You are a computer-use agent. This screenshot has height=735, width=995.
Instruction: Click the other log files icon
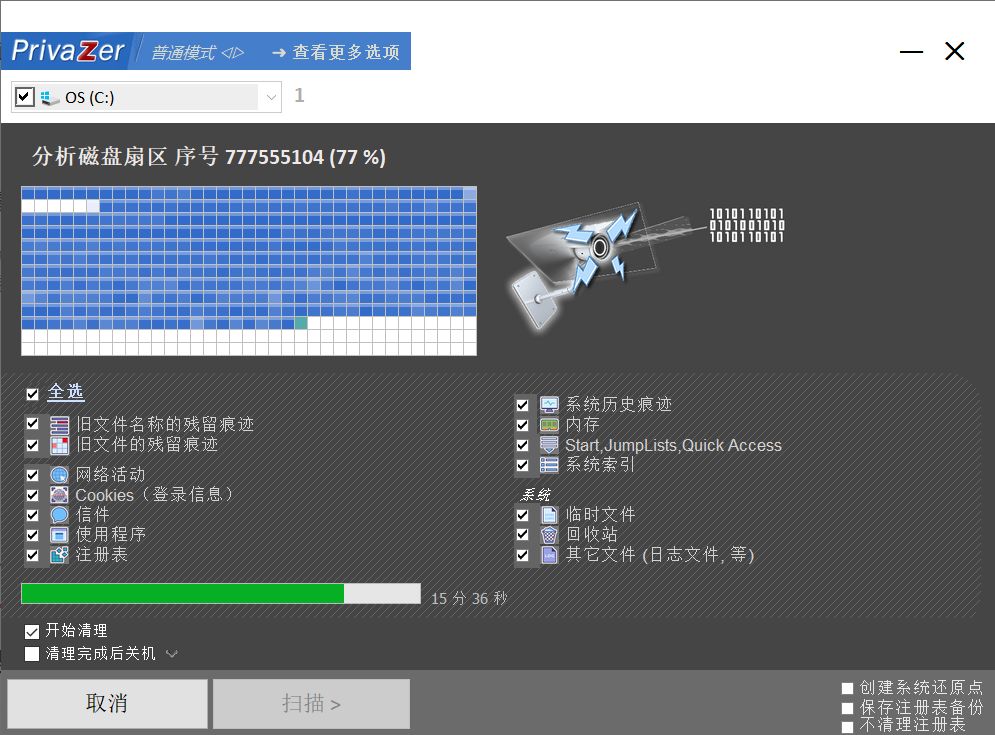pyautogui.click(x=549, y=555)
